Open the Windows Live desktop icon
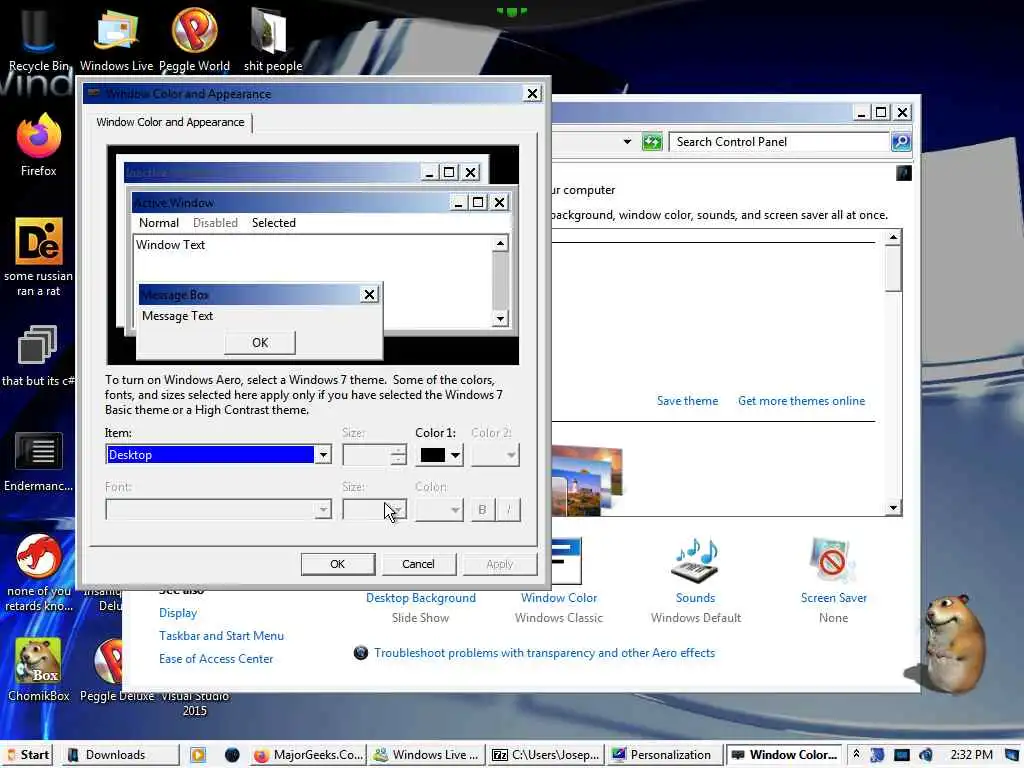Image resolution: width=1024 pixels, height=768 pixels. 116,38
